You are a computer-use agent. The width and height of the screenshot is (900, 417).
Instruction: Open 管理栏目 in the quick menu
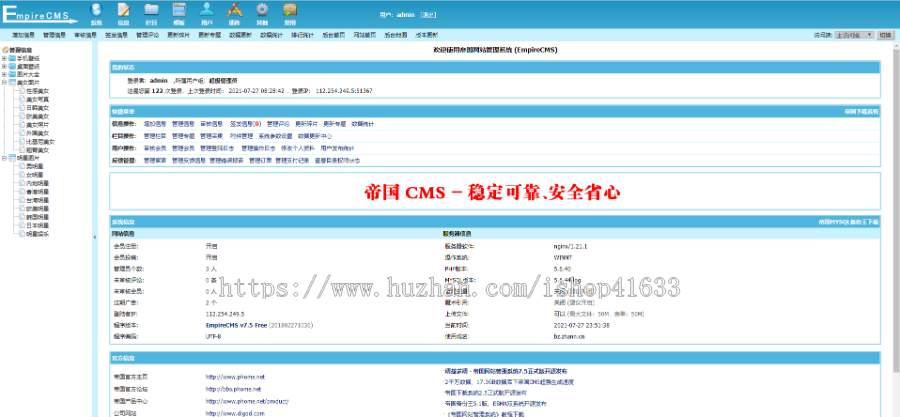[155, 136]
